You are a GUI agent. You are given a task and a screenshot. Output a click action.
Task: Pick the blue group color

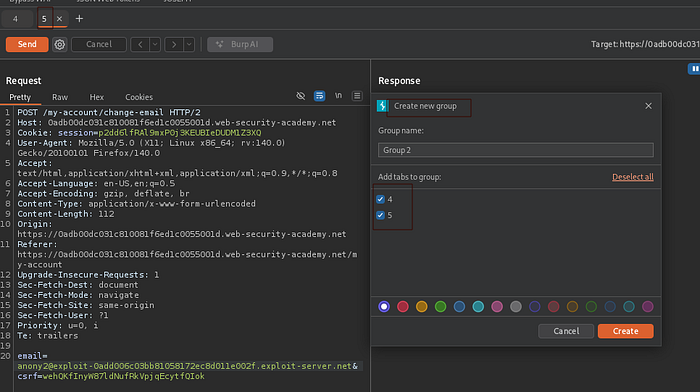[x=459, y=306]
